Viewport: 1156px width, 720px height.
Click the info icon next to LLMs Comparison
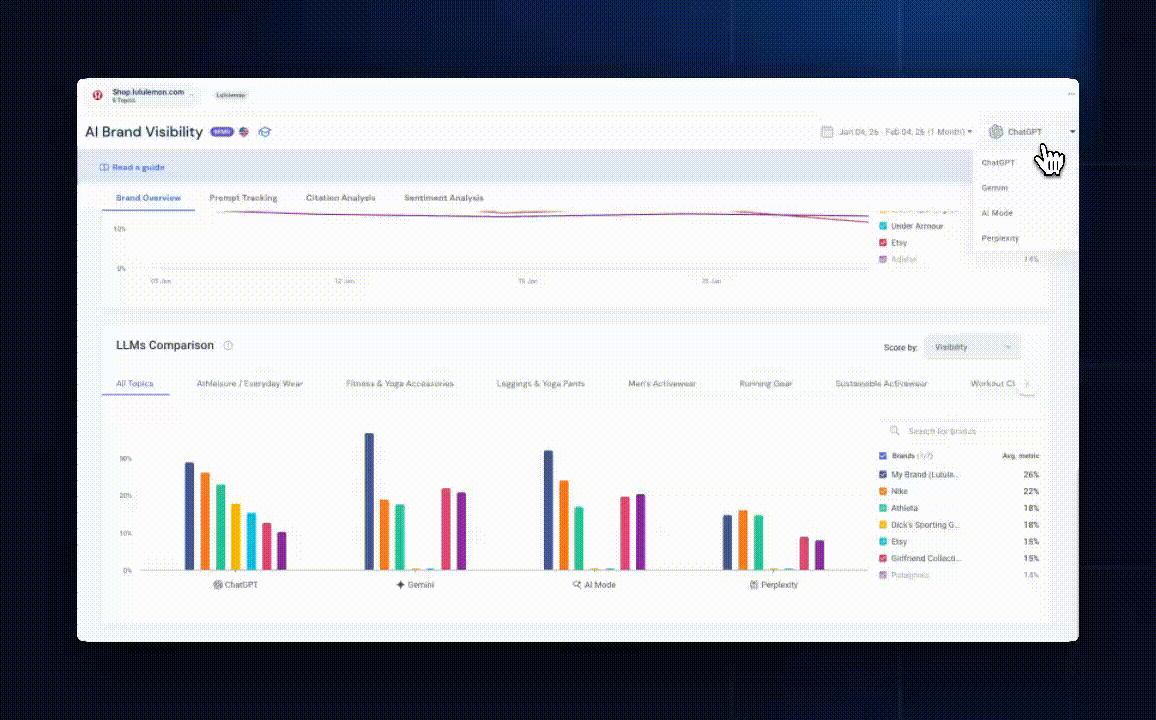point(228,346)
